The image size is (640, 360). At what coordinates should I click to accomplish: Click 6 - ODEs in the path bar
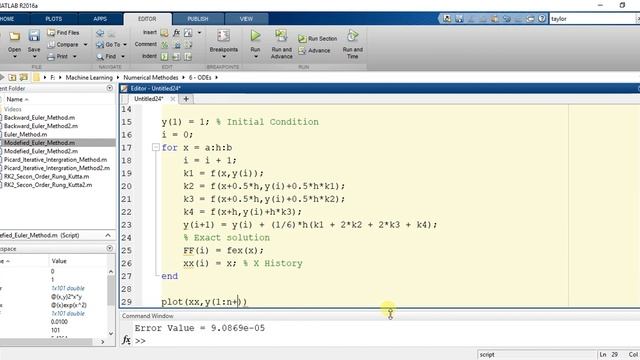coord(200,78)
